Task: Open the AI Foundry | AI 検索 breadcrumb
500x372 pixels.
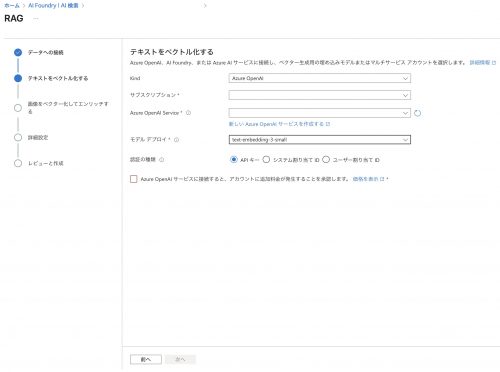Action: pos(53,6)
